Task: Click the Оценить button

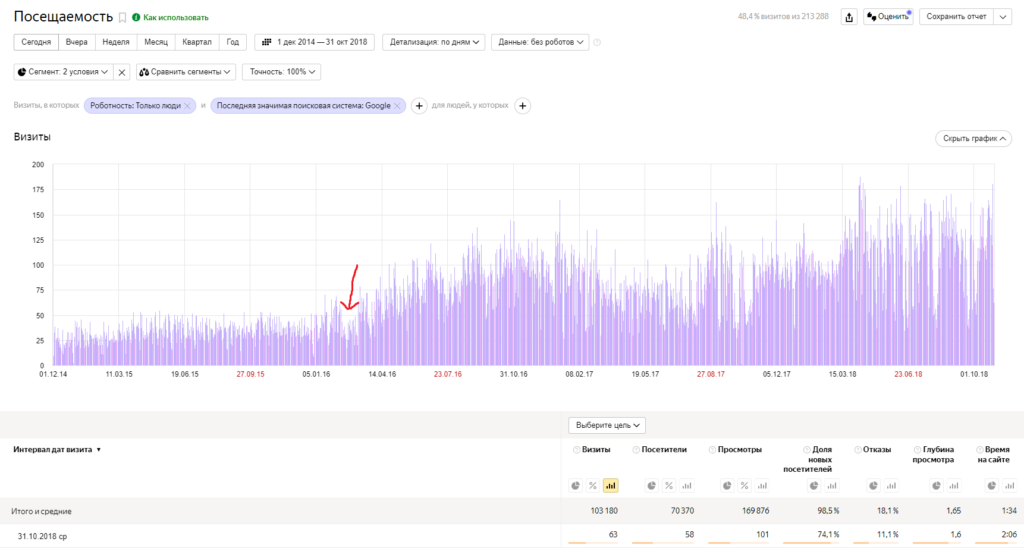Action: click(888, 17)
